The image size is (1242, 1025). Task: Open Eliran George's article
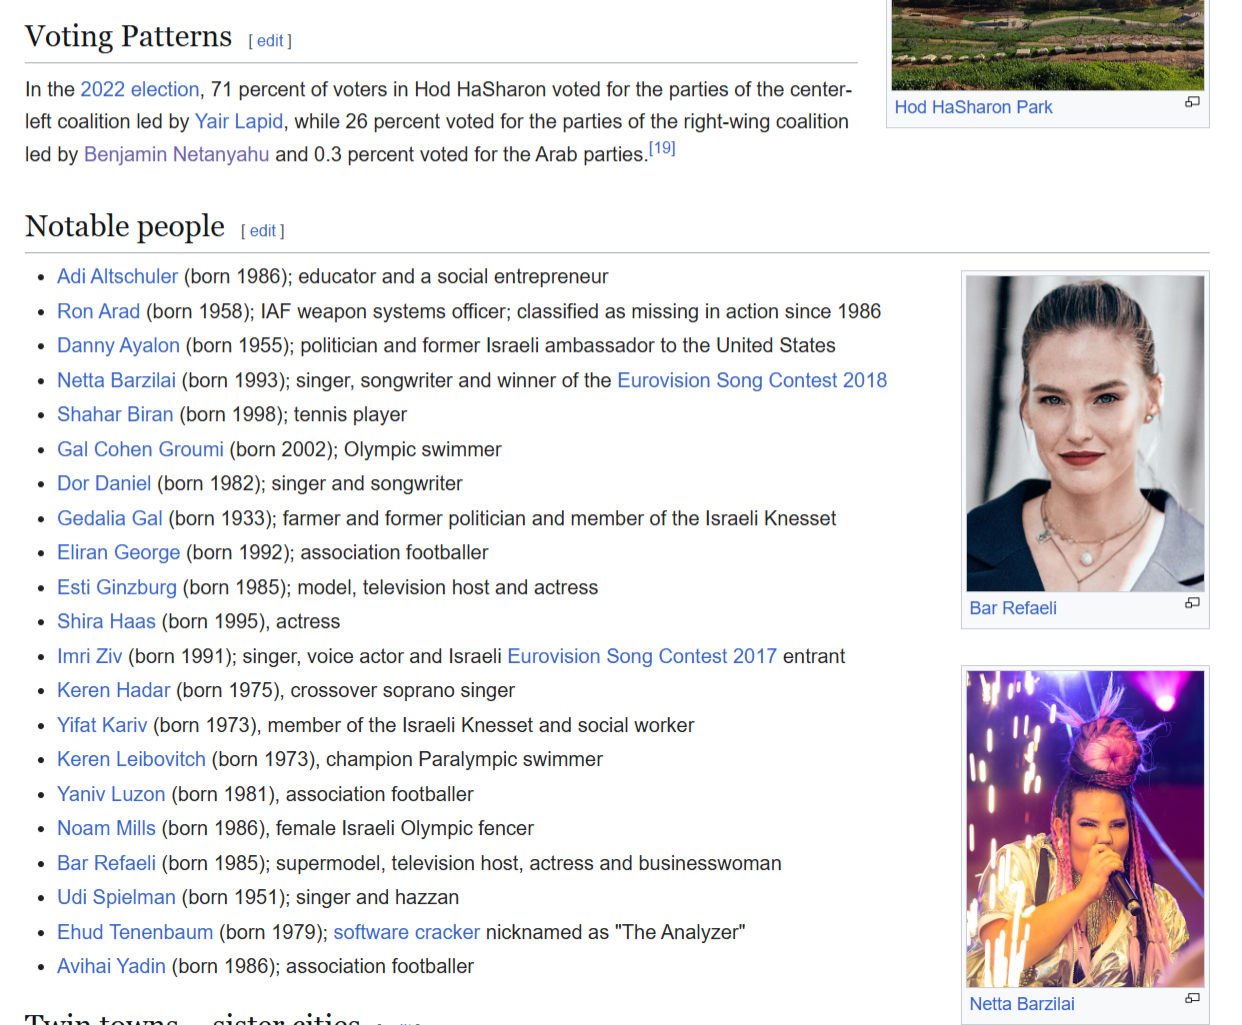click(x=118, y=552)
